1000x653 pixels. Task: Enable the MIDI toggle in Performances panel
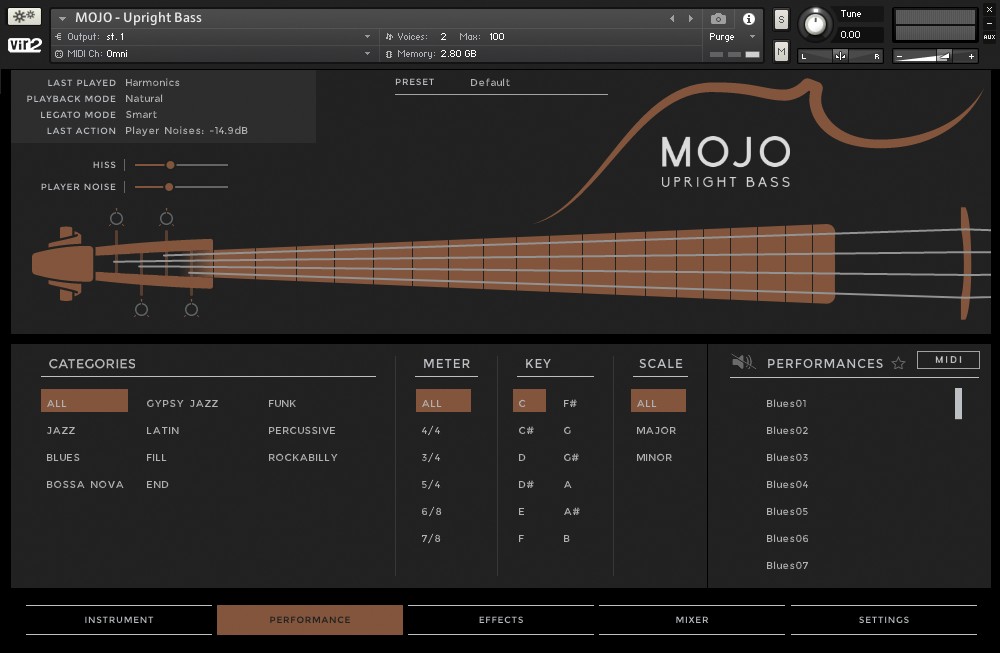(x=948, y=359)
